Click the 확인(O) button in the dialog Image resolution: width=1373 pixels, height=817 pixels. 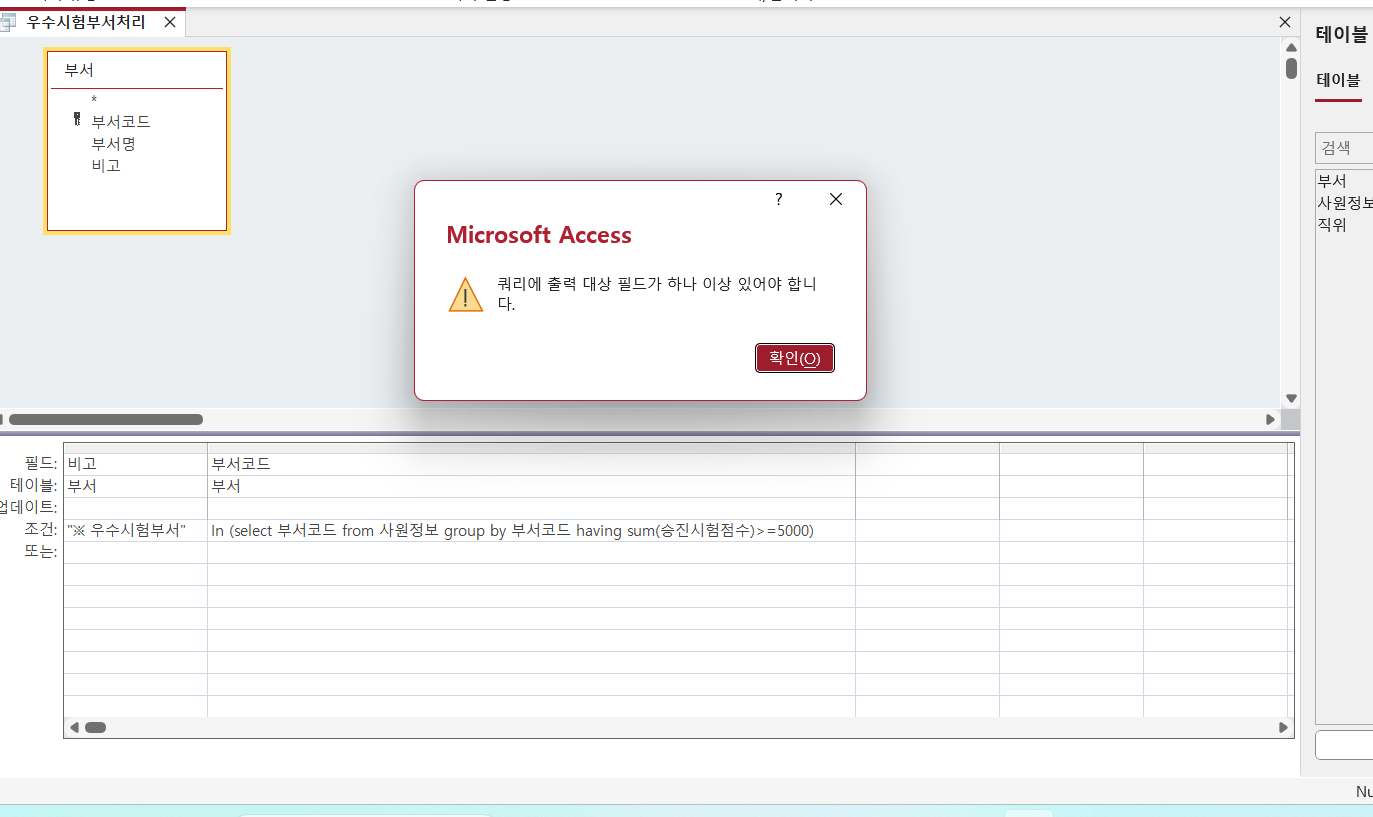(x=794, y=358)
